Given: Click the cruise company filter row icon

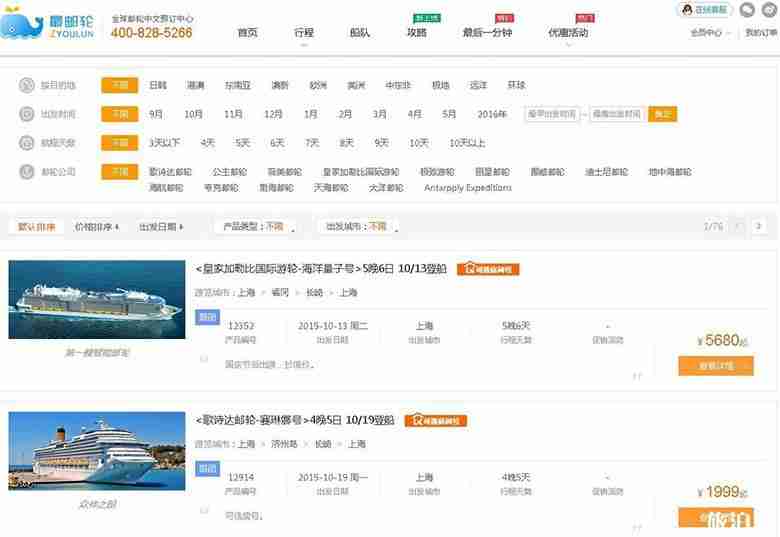Looking at the screenshot, I should 26,172.
